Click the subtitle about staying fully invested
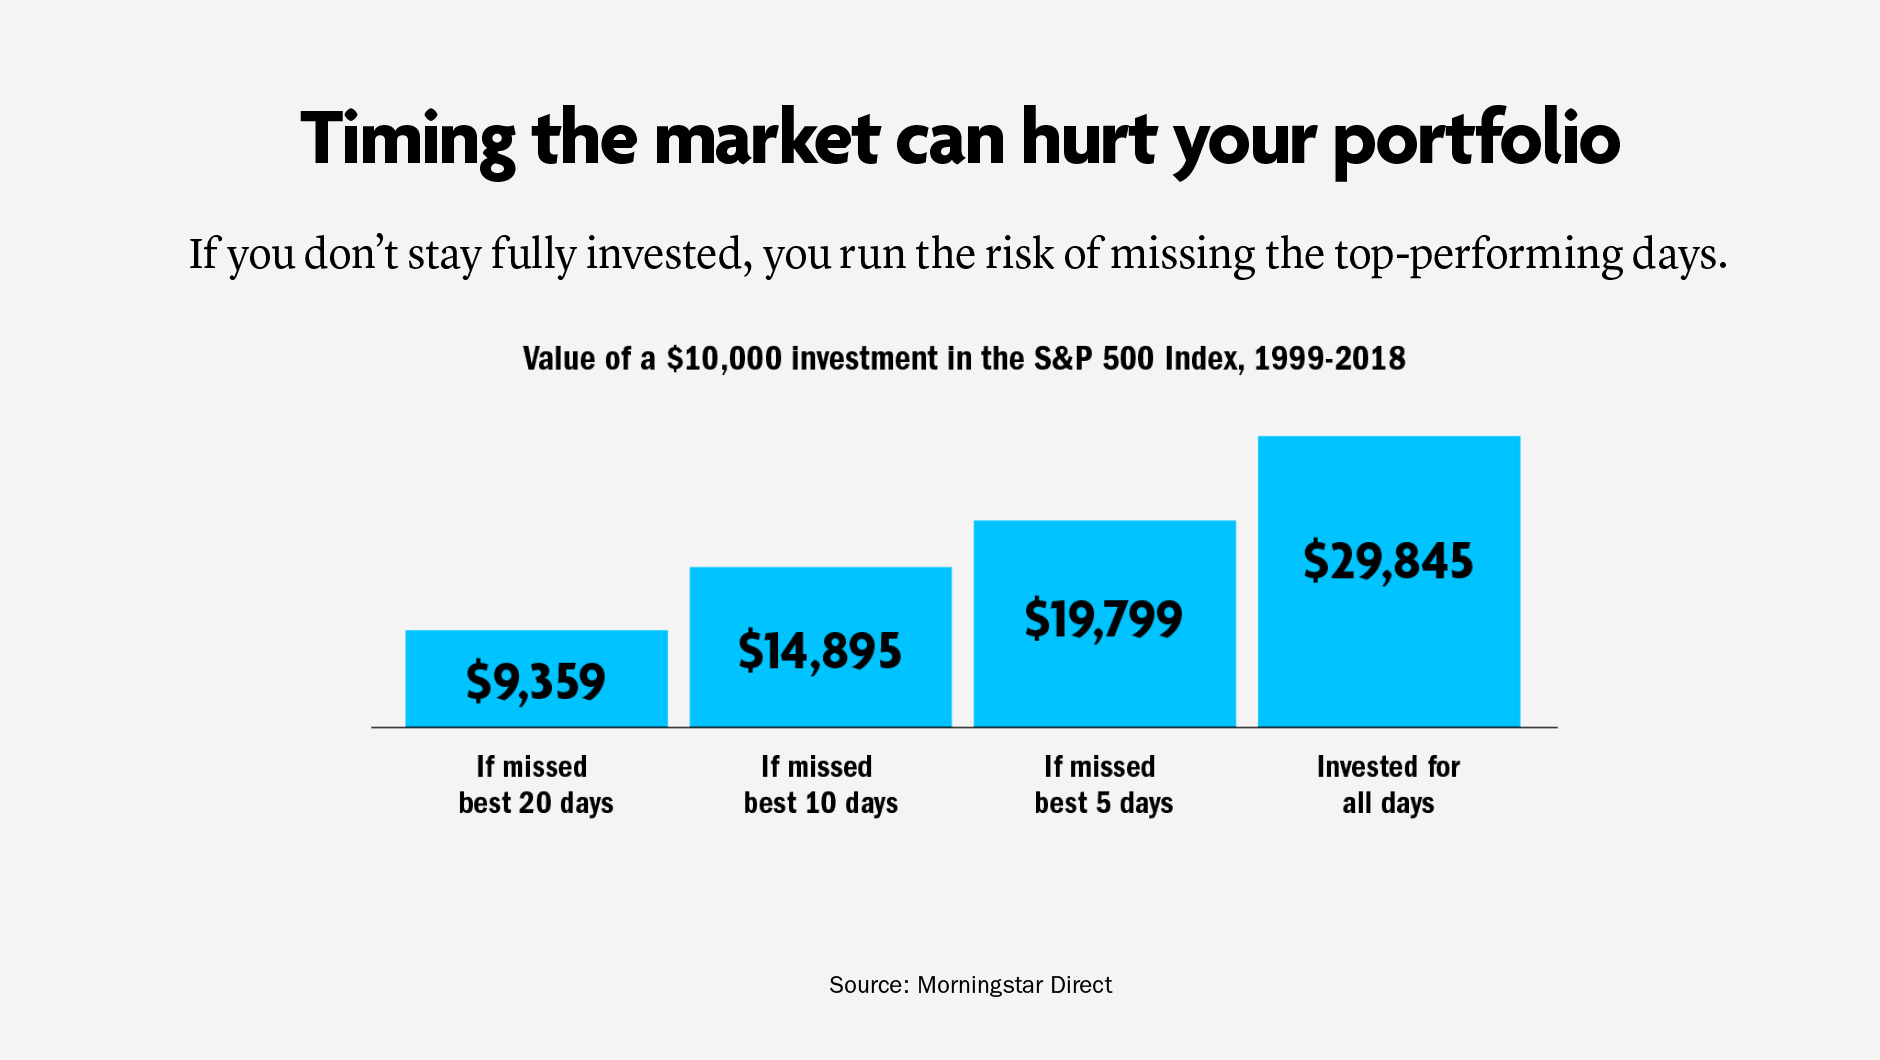Image resolution: width=1880 pixels, height=1060 pixels. [x=958, y=254]
